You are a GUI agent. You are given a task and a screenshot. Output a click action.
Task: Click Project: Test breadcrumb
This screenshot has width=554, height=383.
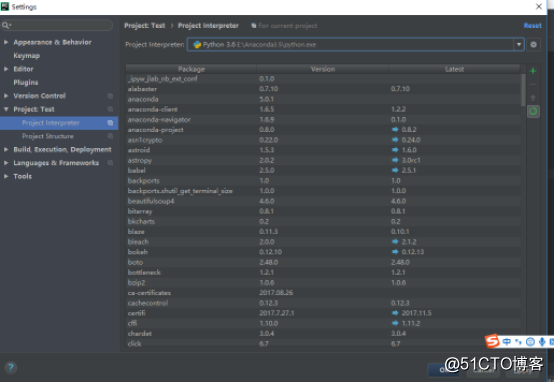click(145, 26)
